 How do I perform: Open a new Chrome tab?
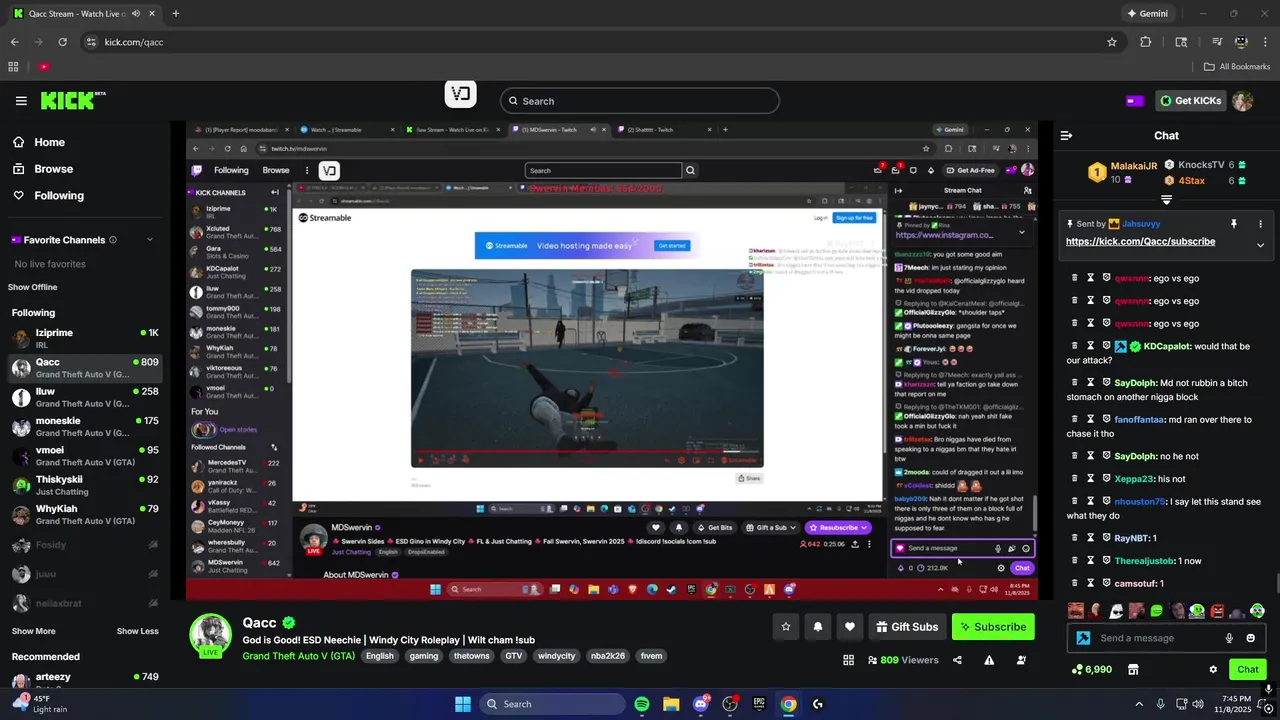click(175, 14)
